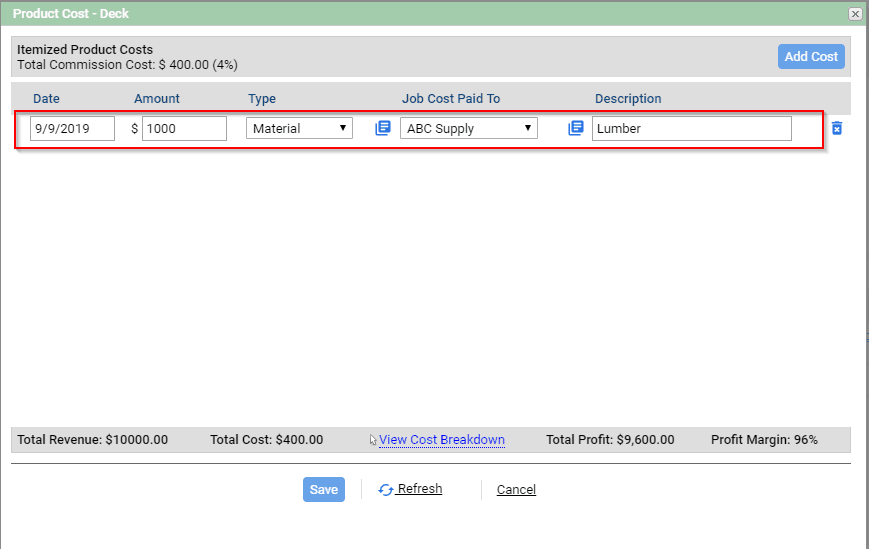Click the Profit Margin: 96% text
The height and width of the screenshot is (549, 869).
tap(764, 440)
